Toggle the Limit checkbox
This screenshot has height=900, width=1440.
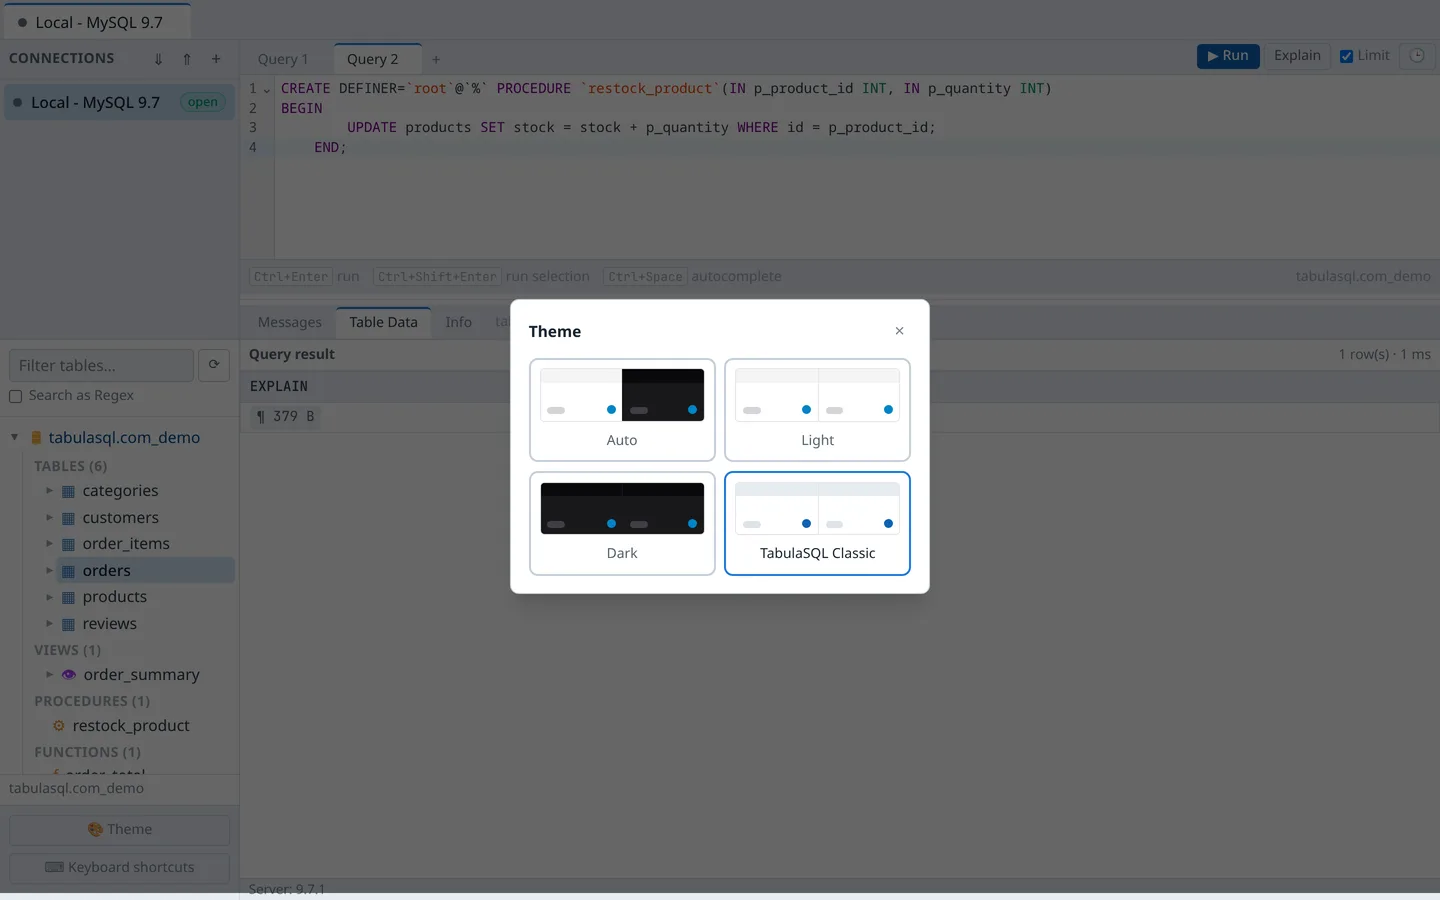pos(1346,56)
